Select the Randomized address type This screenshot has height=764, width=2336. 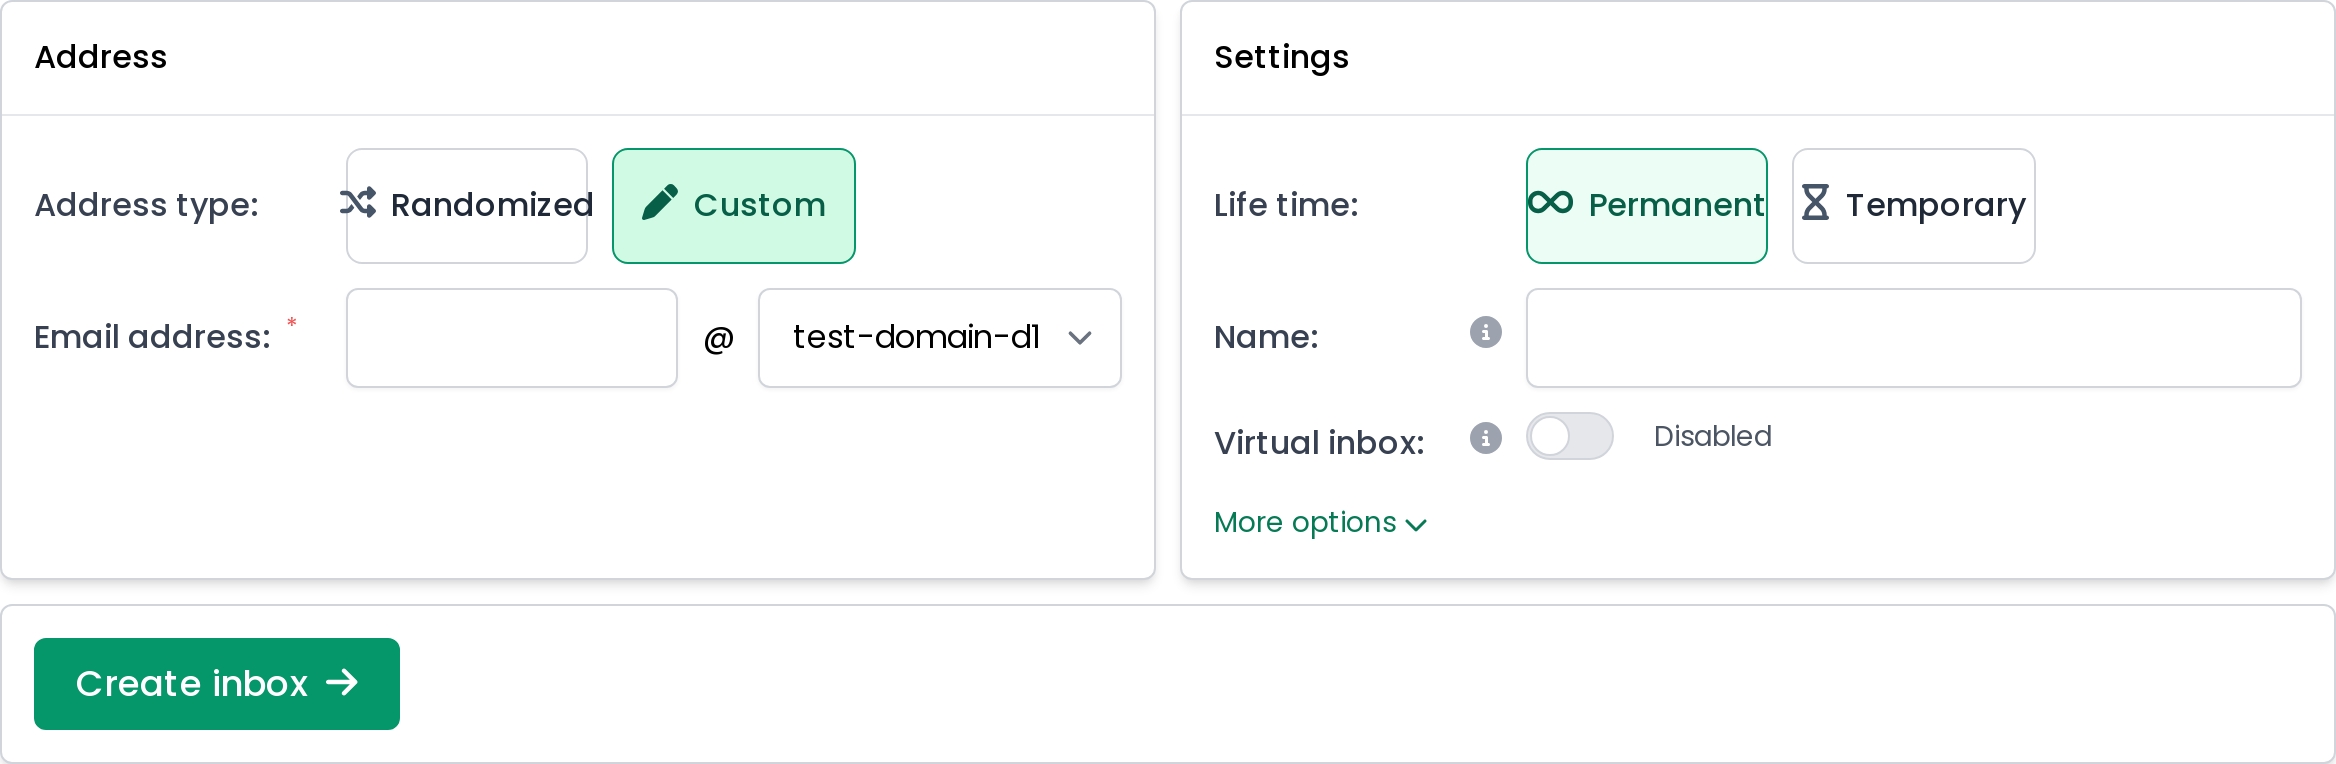pos(466,204)
